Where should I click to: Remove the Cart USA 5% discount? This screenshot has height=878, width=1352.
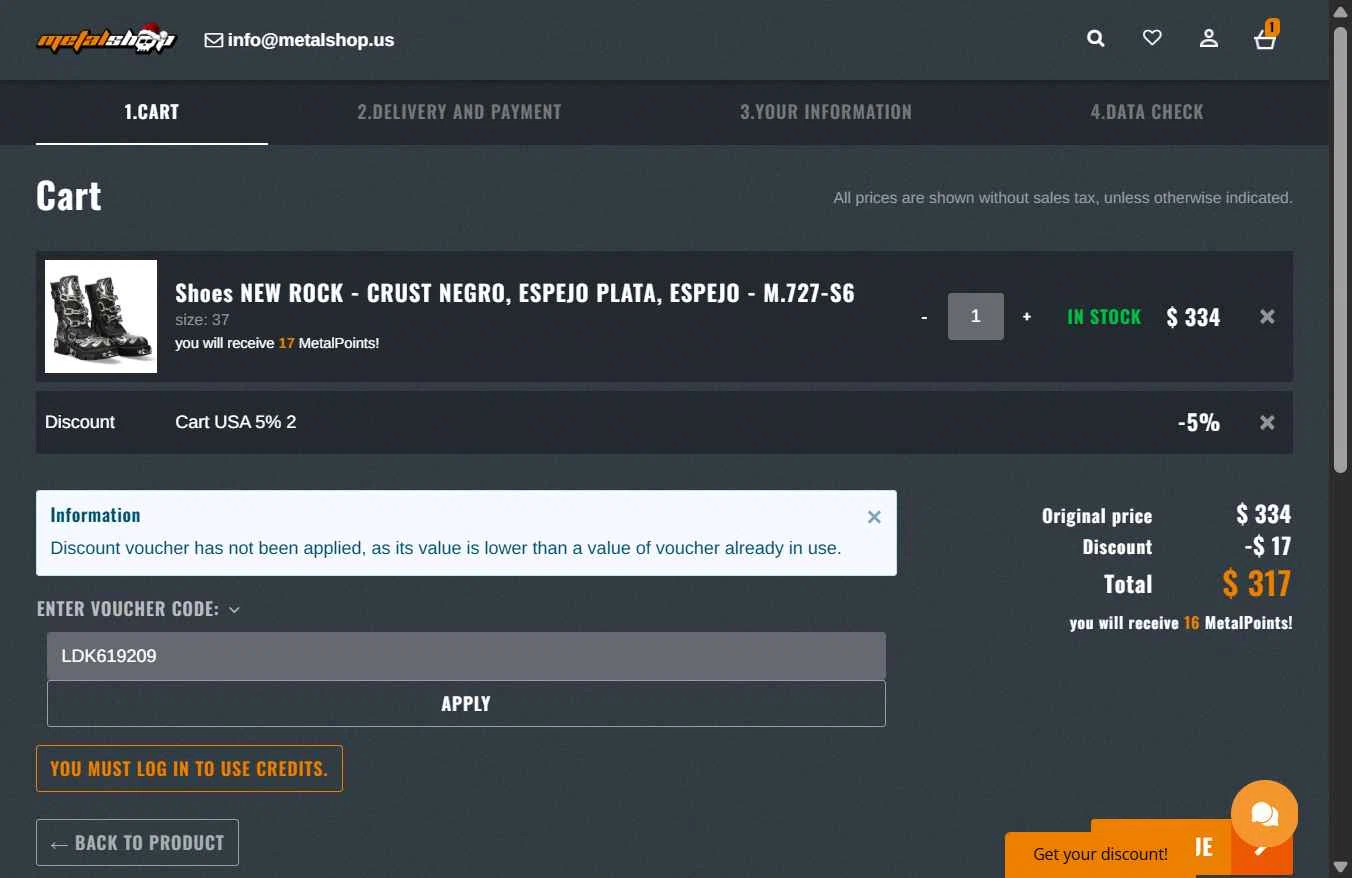(1267, 422)
